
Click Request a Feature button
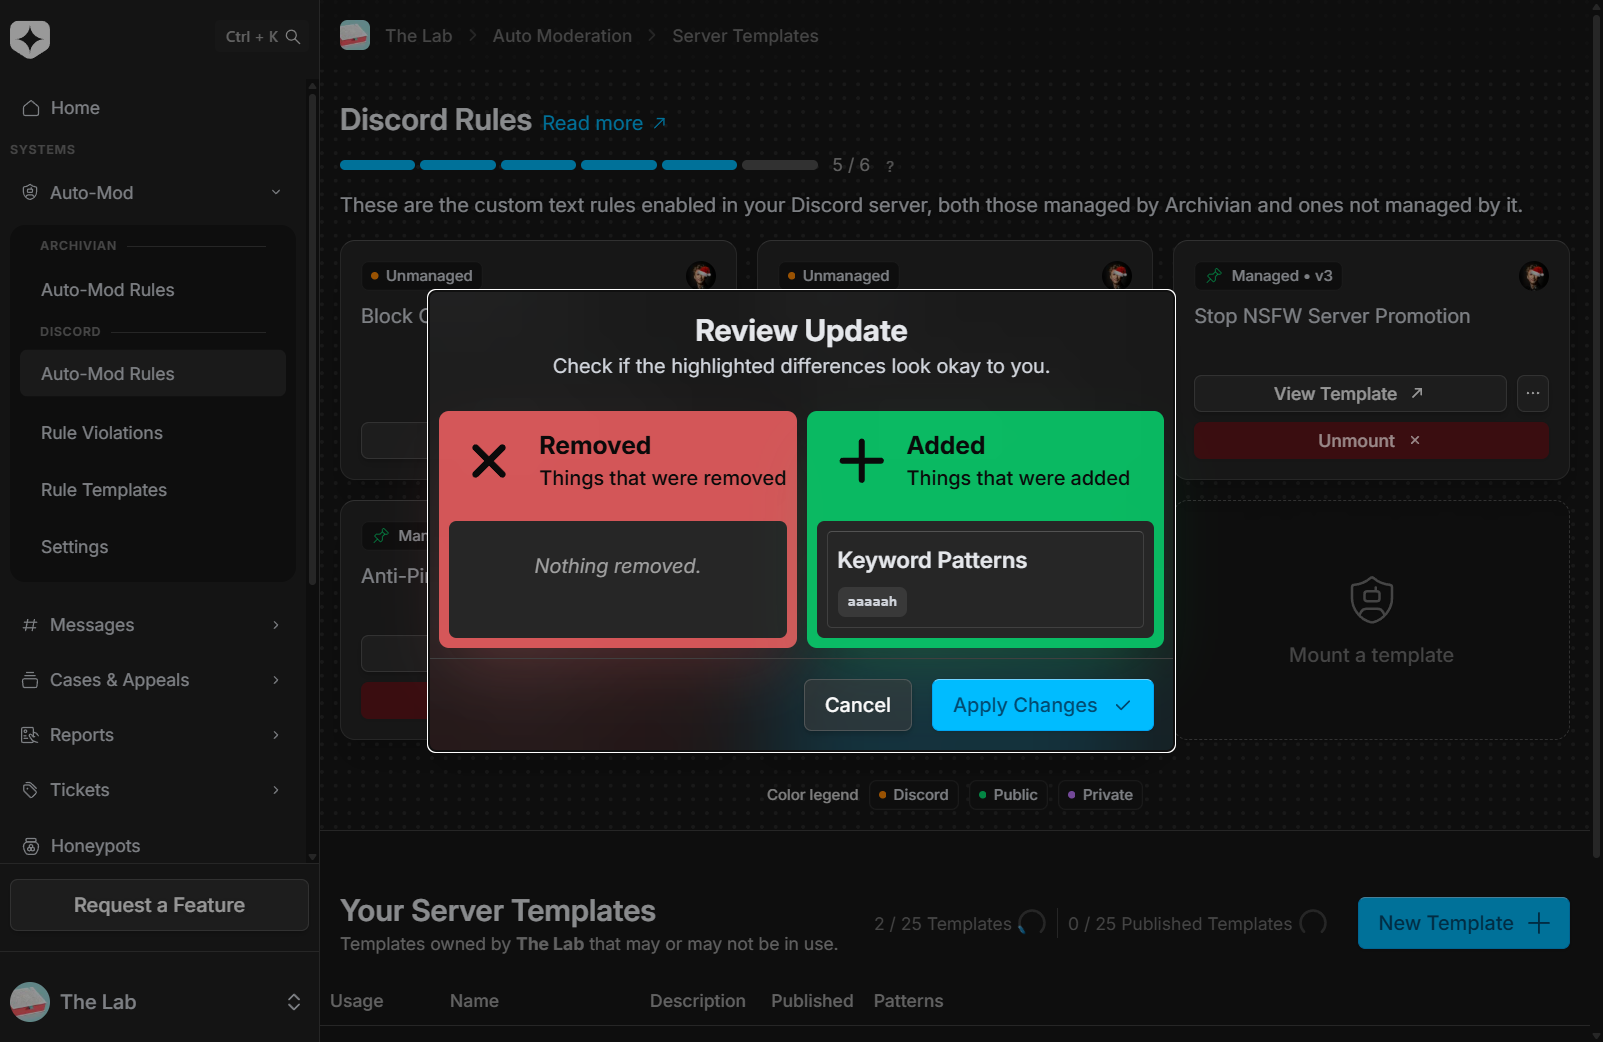pyautogui.click(x=159, y=905)
